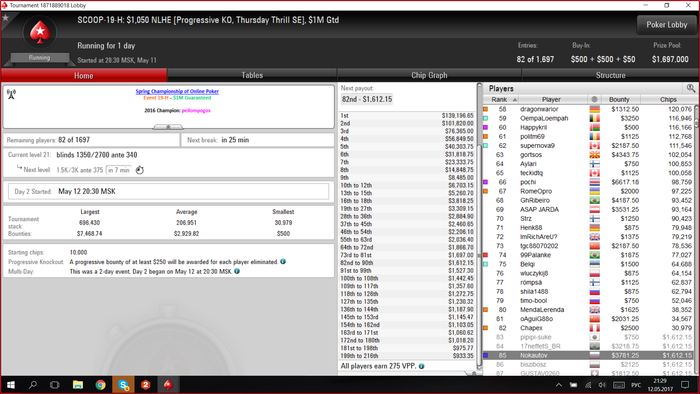
Task: Sort players by the Bounty column header
Action: click(x=620, y=100)
